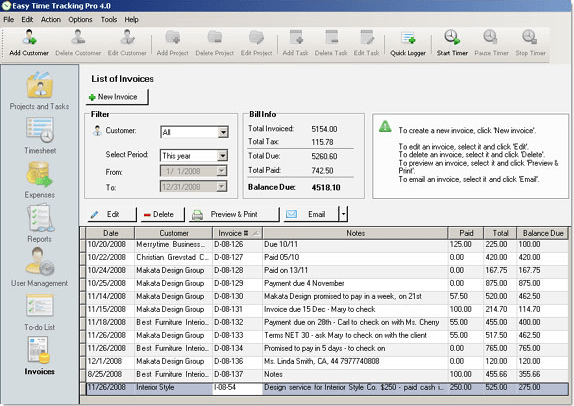Viewport: 574px width, 406px height.
Task: Click the Delete Task toolbar icon
Action: click(x=331, y=43)
